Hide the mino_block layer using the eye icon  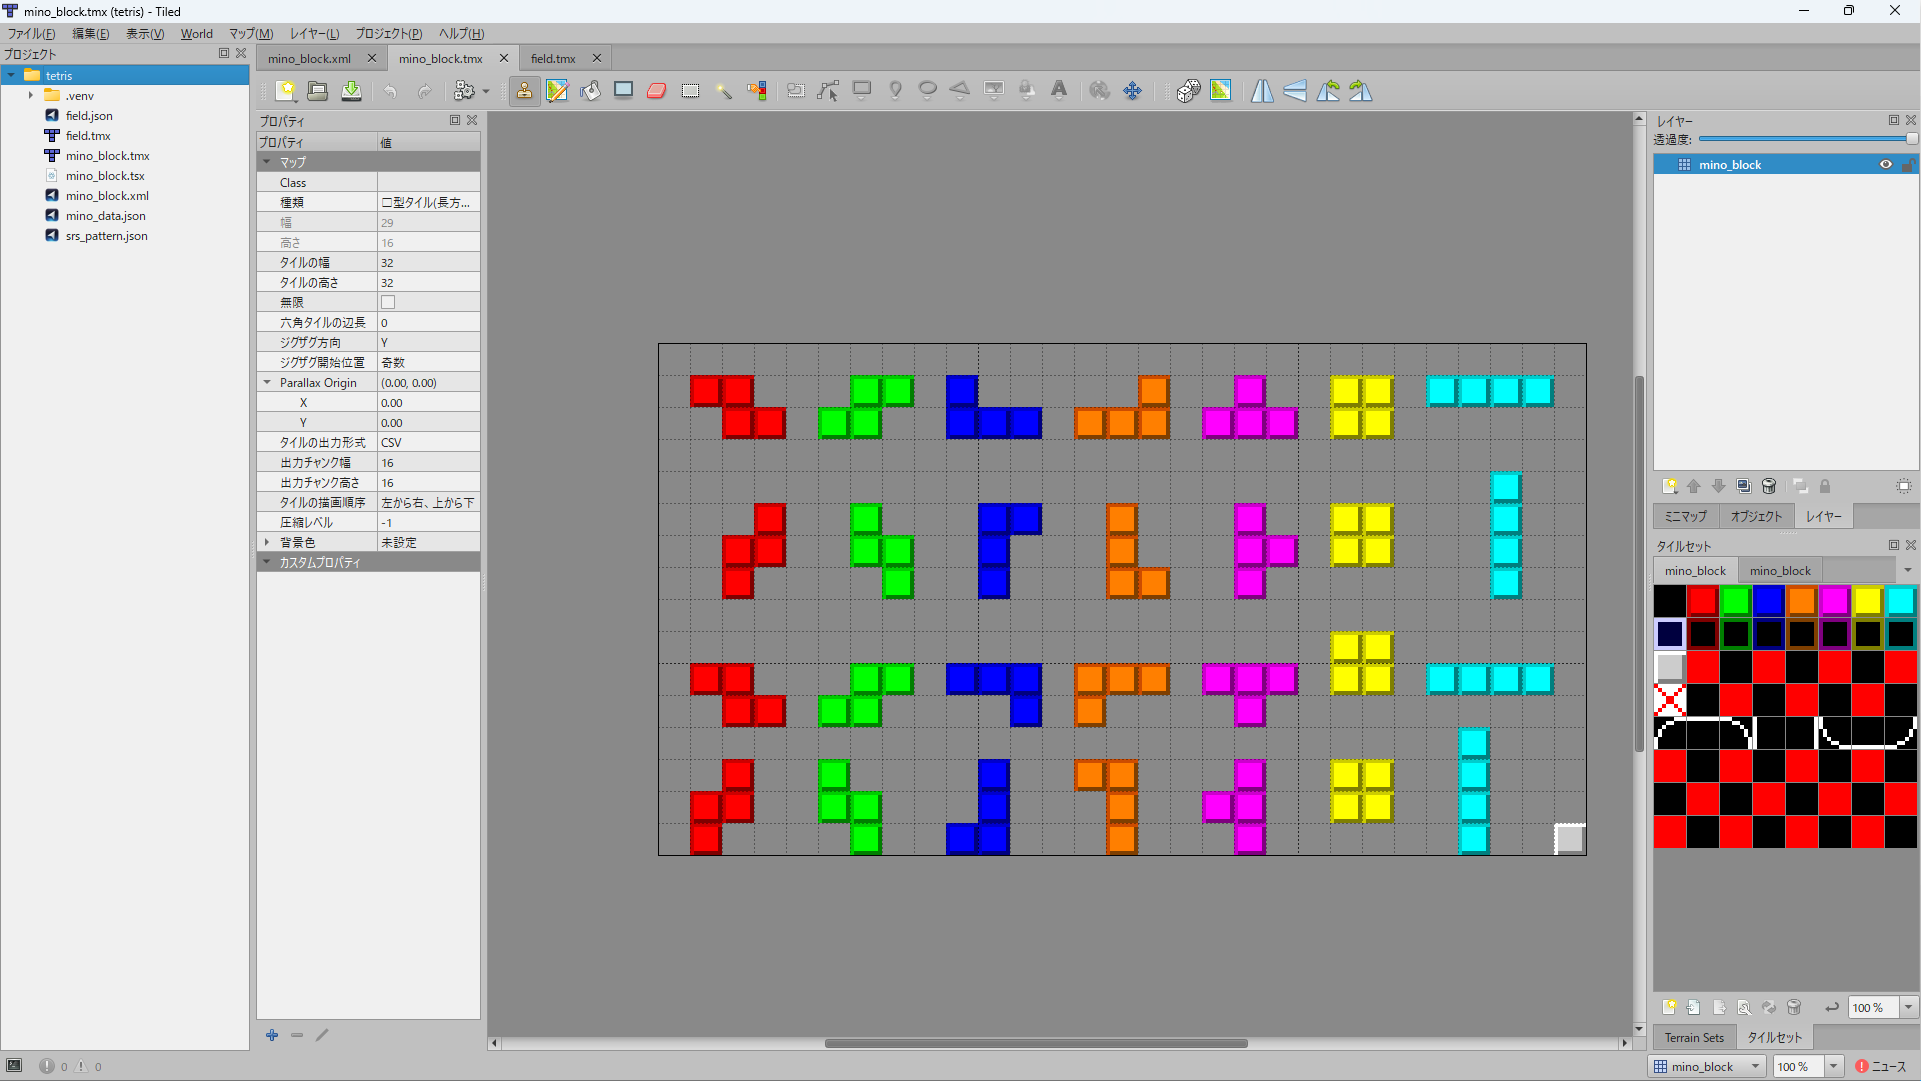click(1885, 165)
